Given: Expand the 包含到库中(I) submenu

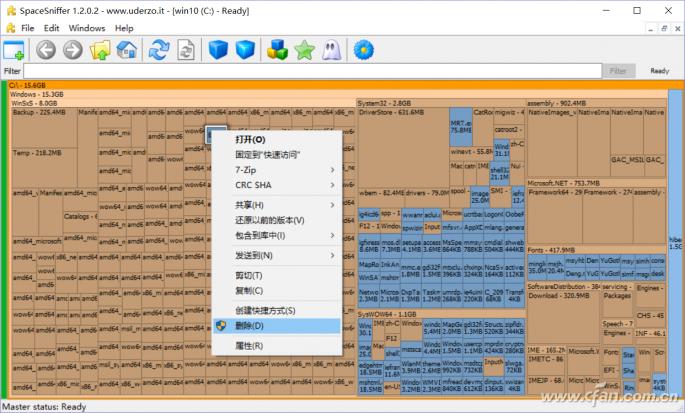Looking at the screenshot, I should point(277,236).
